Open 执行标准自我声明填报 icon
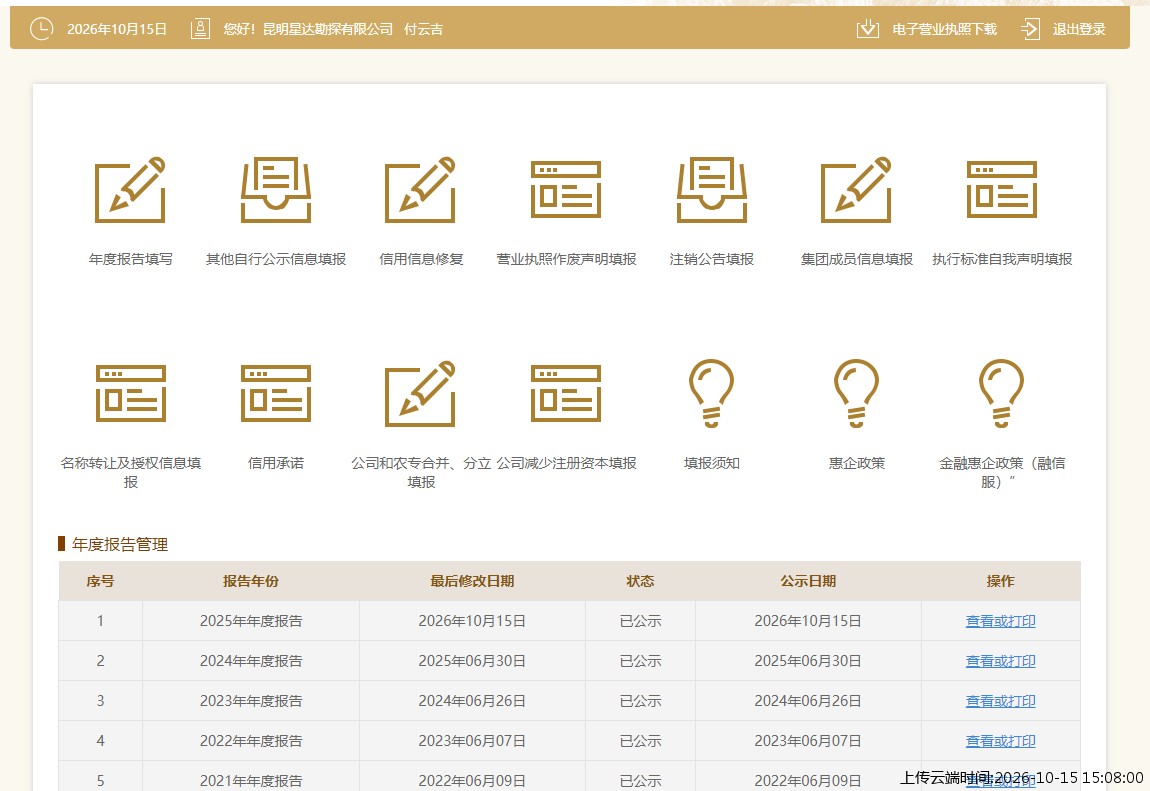The width and height of the screenshot is (1150, 791). pos(1002,190)
